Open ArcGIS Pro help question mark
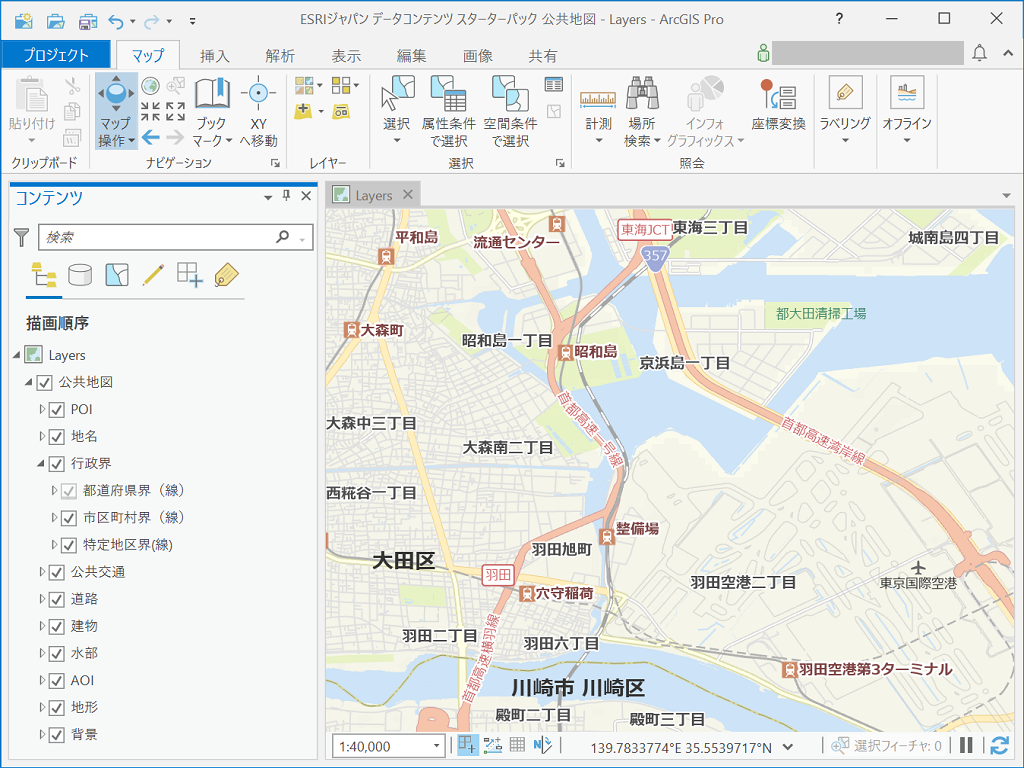The image size is (1024, 768). coord(839,19)
